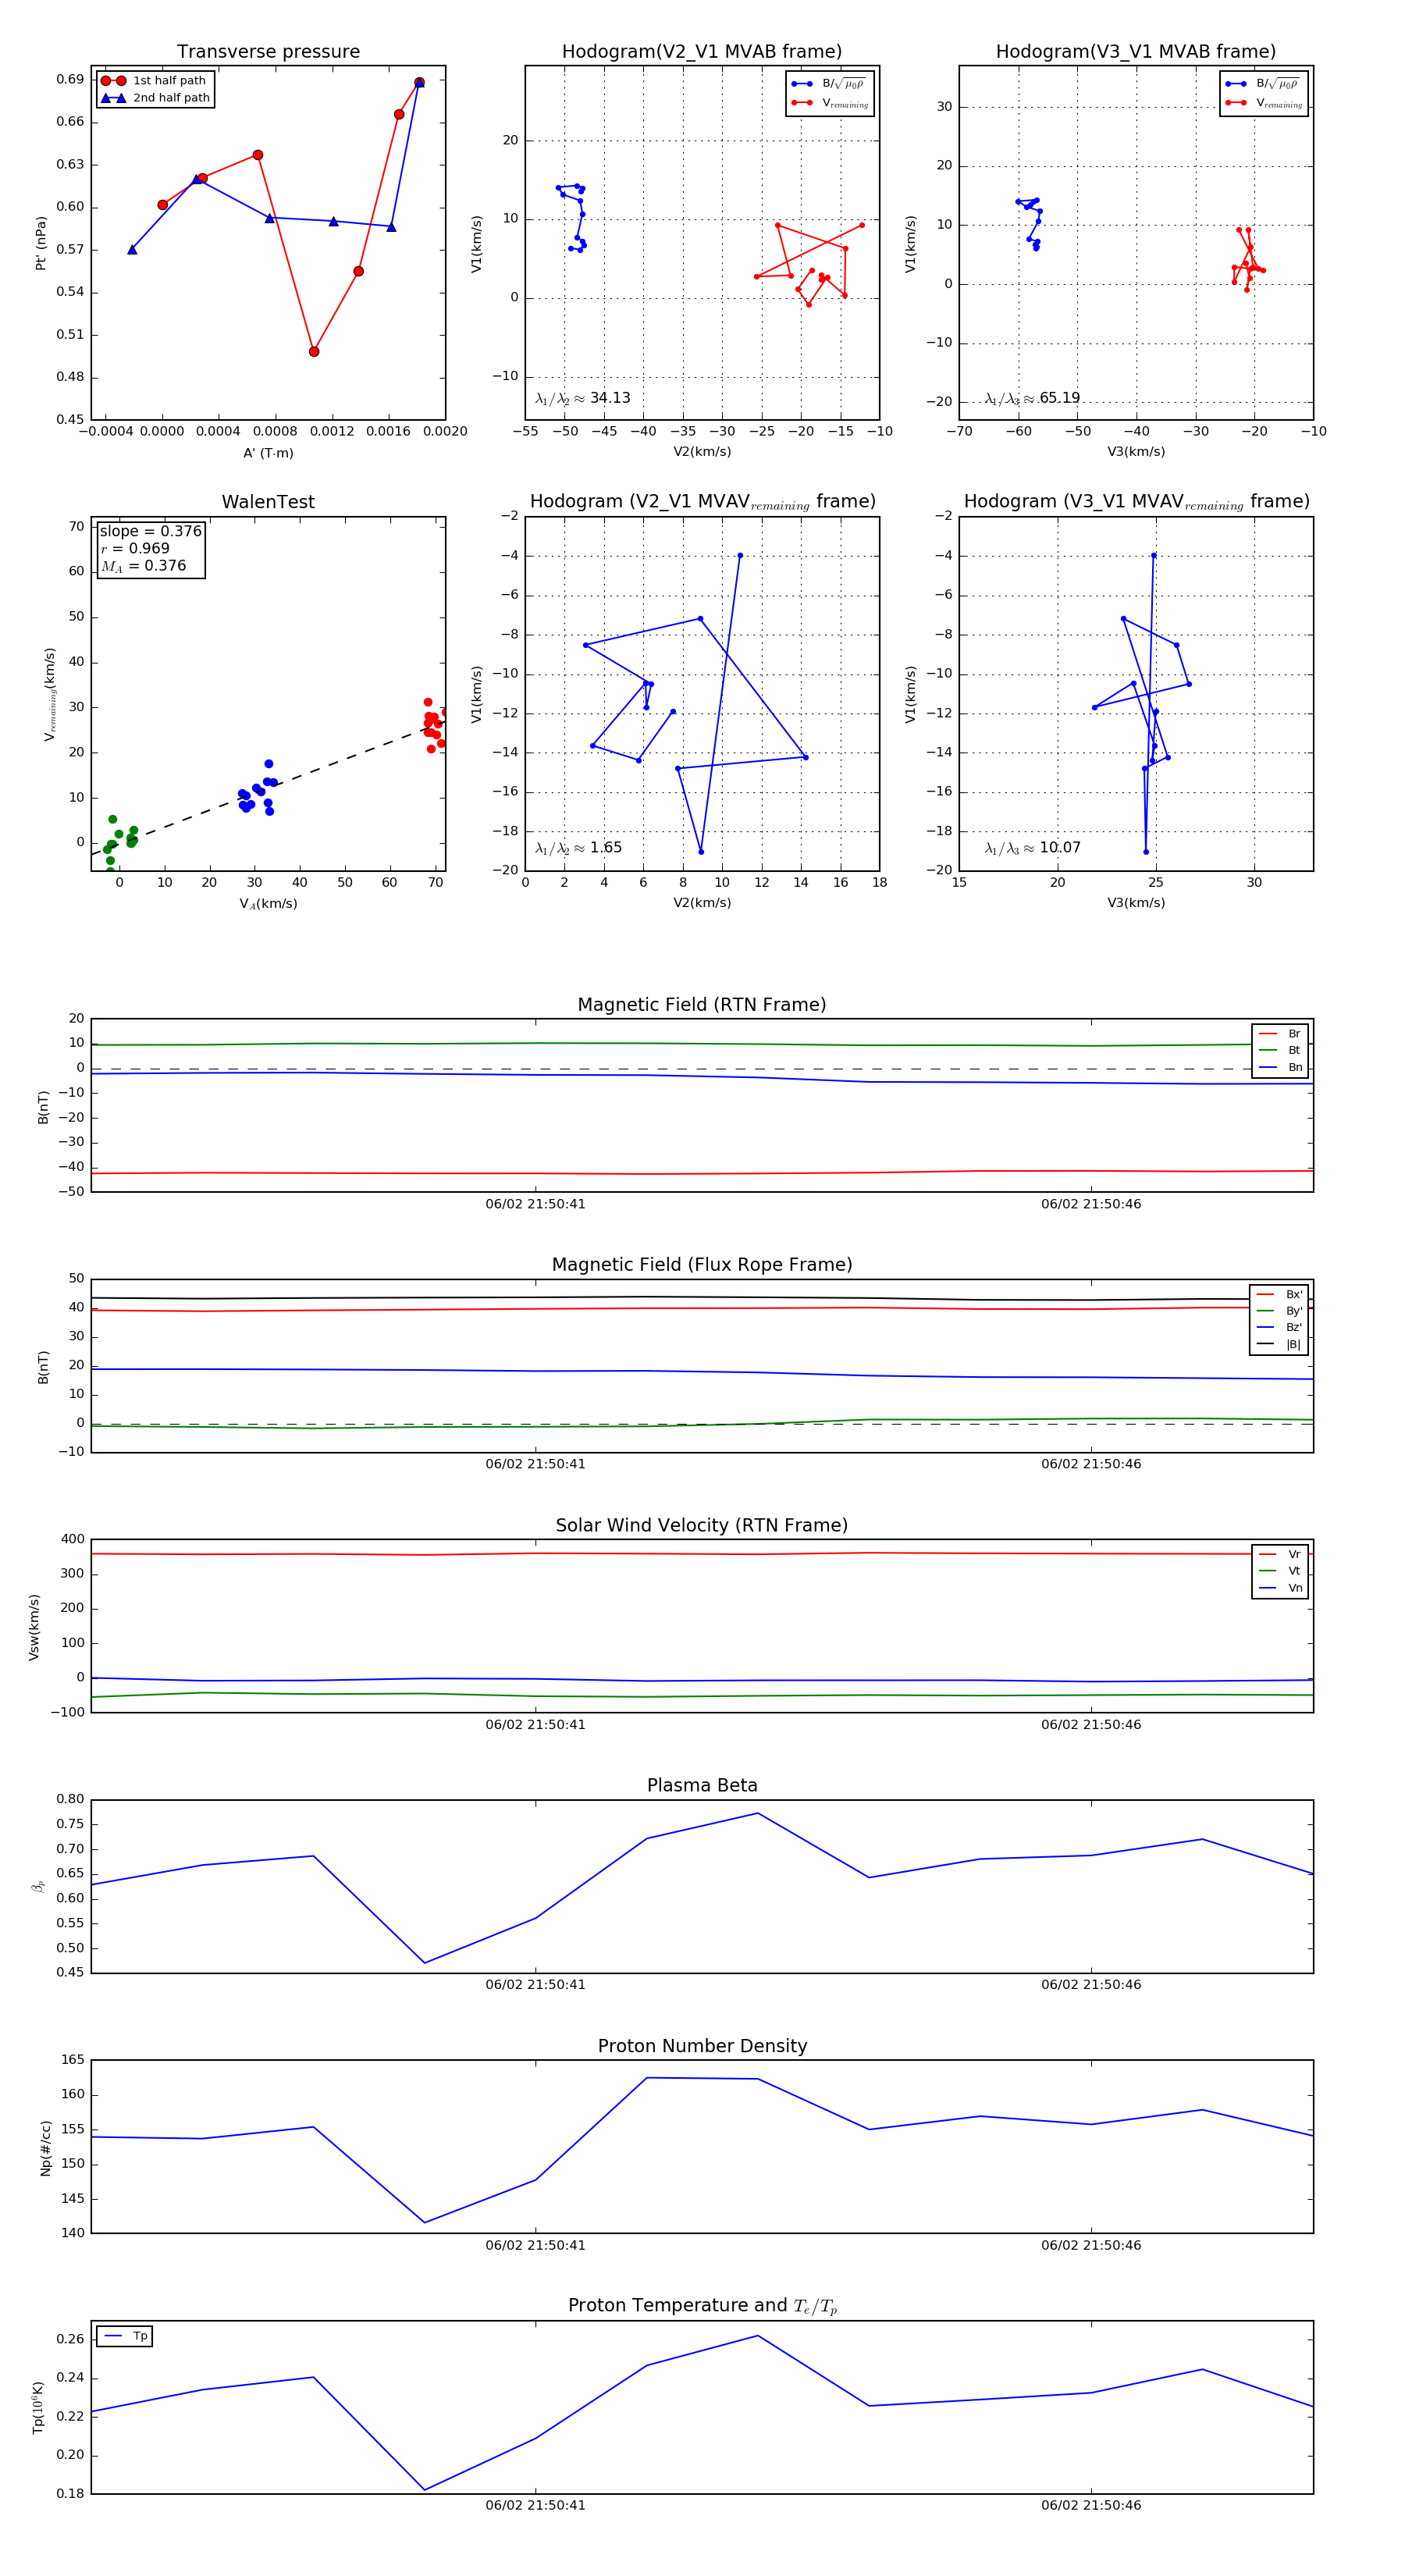The height and width of the screenshot is (2576, 1405).
Task: Click the 'Np(#/cc)' y-axis label
Action: [x=45, y=2148]
